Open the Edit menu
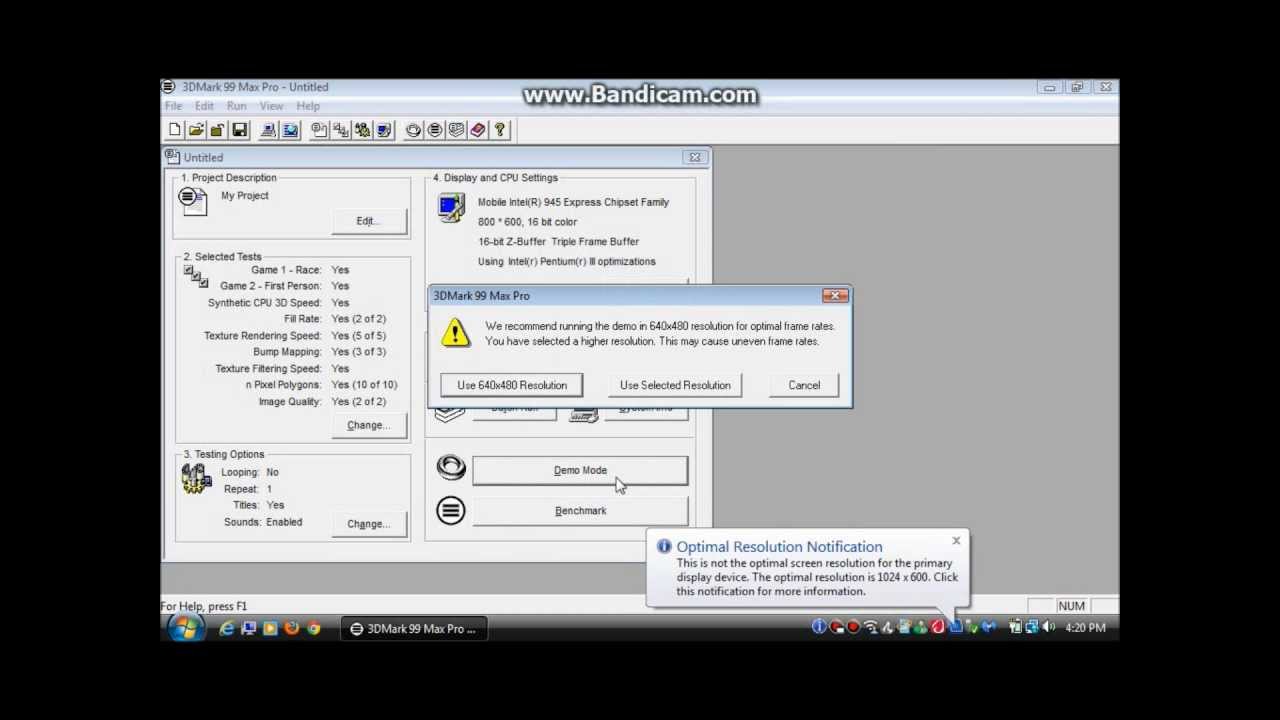Screen dimensions: 1280x720 [x=204, y=106]
